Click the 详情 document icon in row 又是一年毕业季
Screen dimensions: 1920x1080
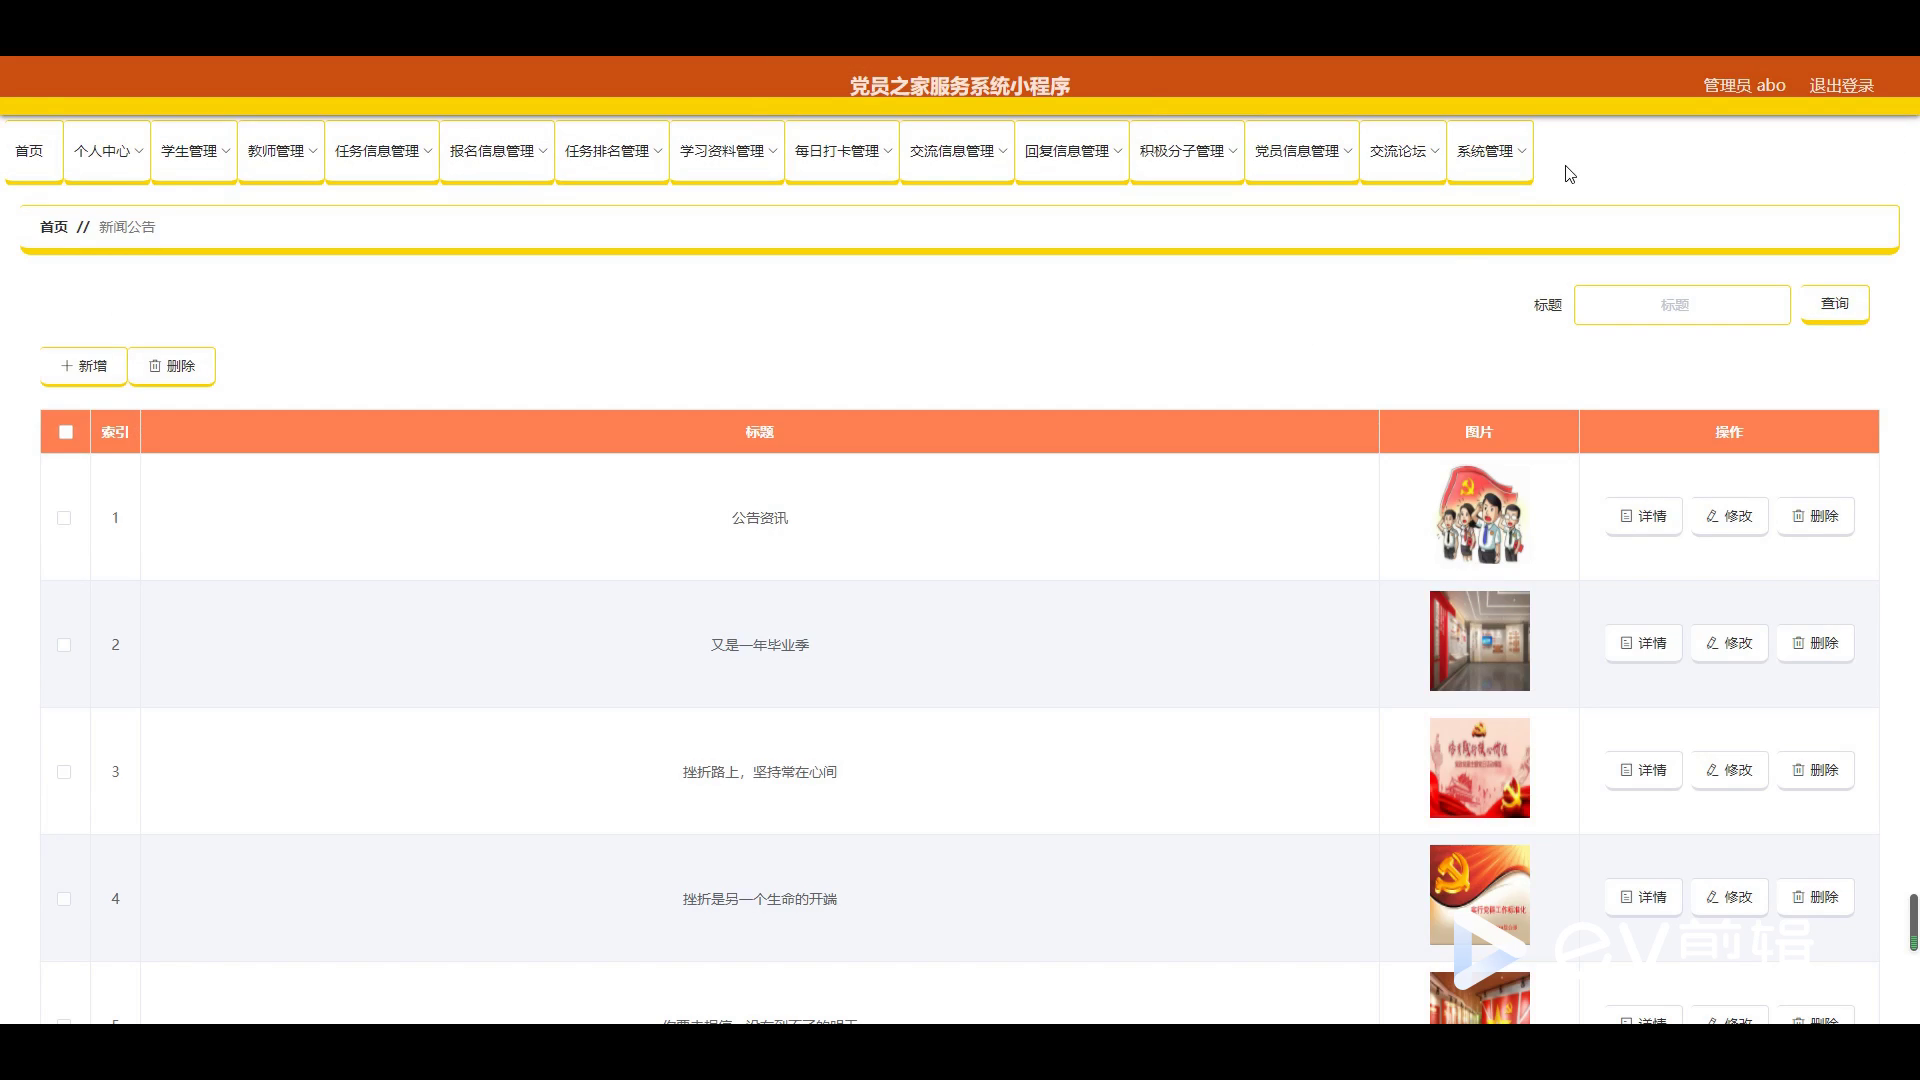pyautogui.click(x=1626, y=643)
